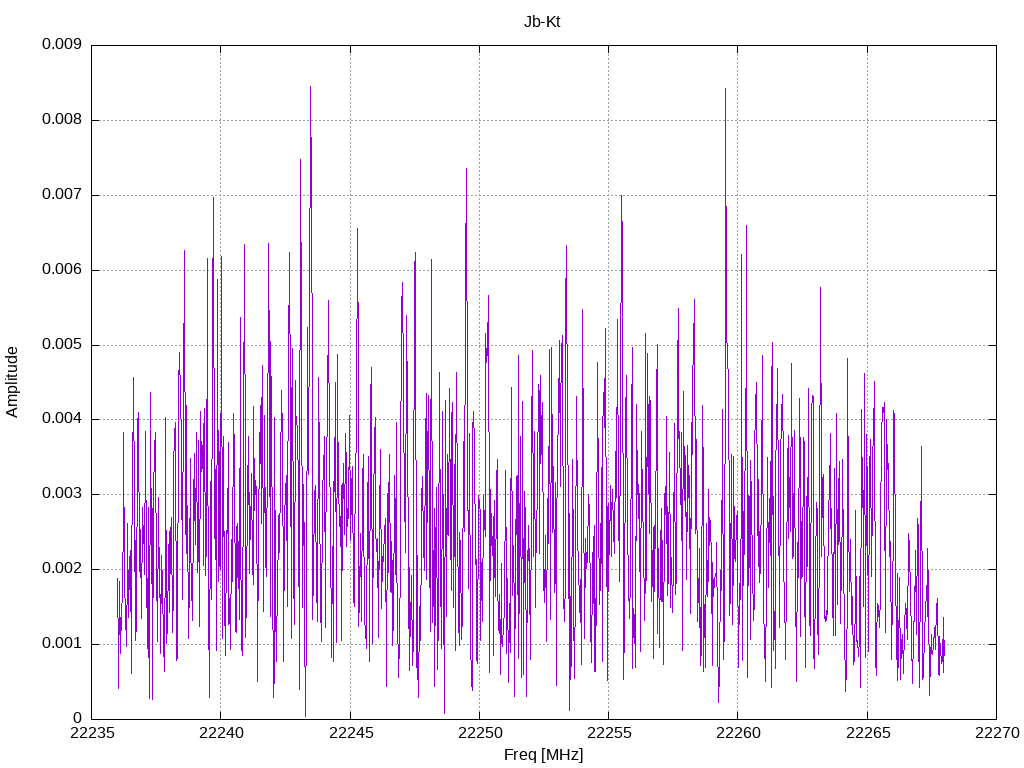
Task: Click y-axis value 0.002
Action: pyautogui.click(x=62, y=569)
